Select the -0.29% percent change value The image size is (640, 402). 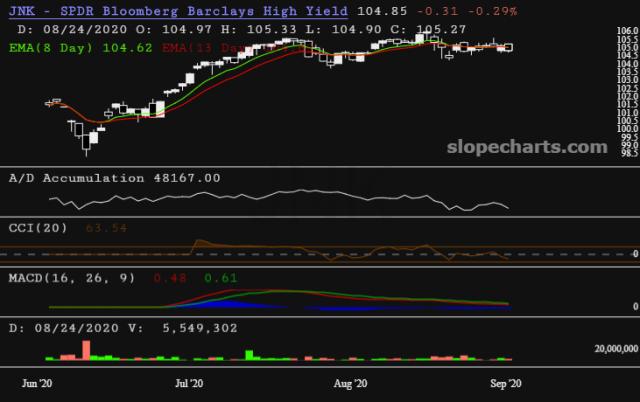(x=493, y=11)
